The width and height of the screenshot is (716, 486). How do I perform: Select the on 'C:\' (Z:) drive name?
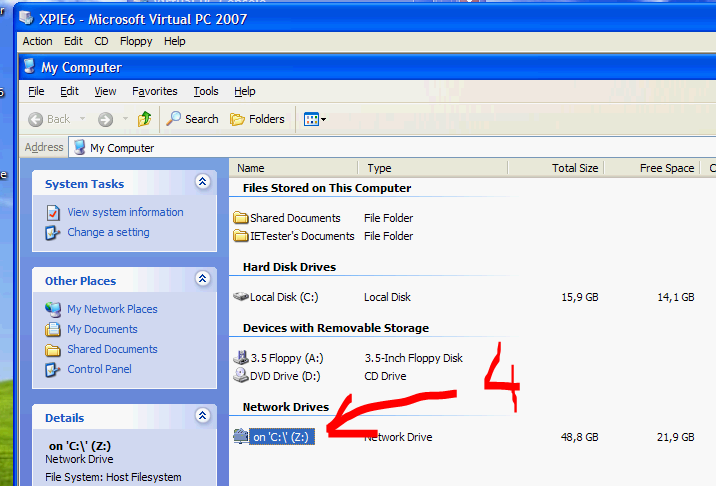pyautogui.click(x=282, y=437)
